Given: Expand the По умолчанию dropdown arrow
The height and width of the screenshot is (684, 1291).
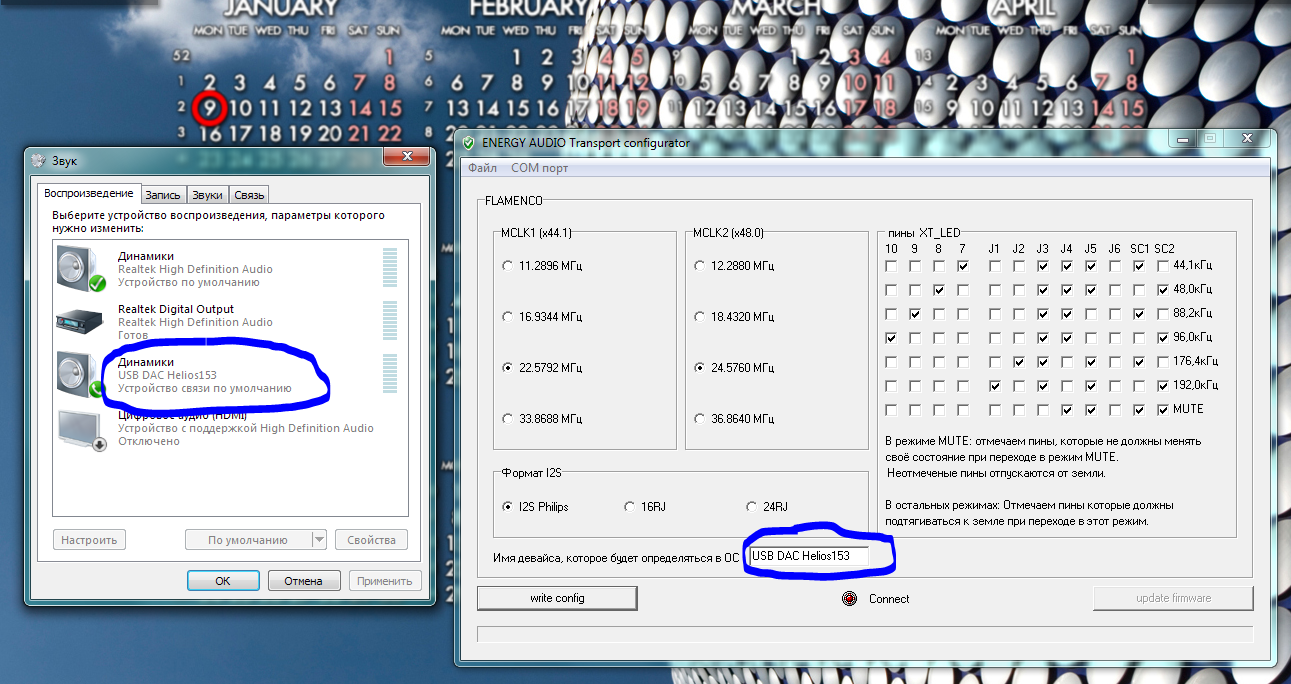Looking at the screenshot, I should coord(319,540).
